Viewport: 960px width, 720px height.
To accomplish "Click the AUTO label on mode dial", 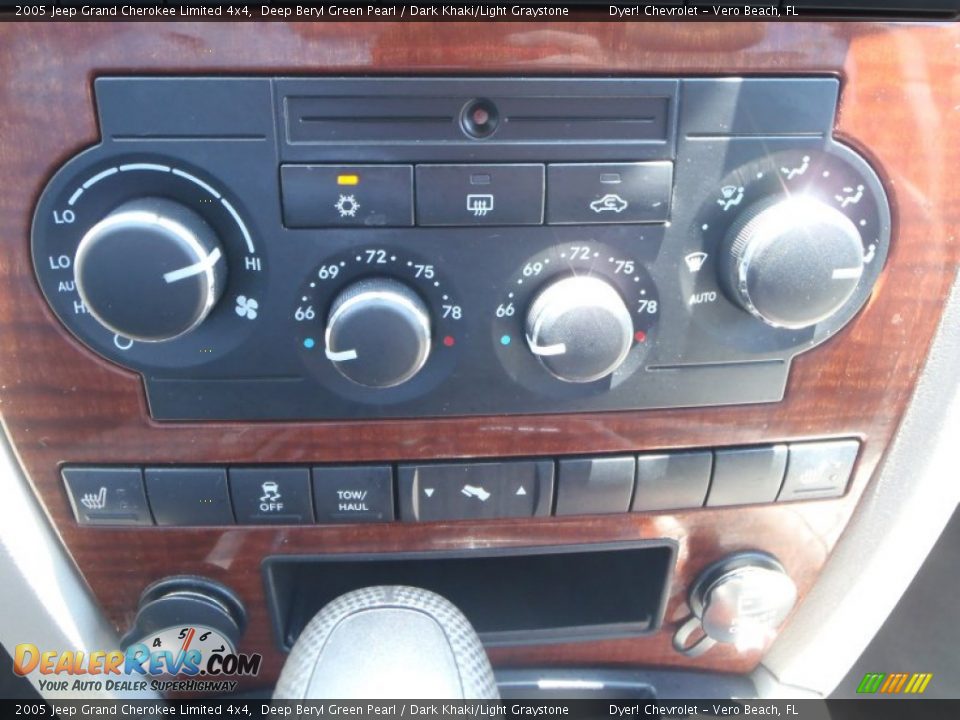I will [x=702, y=298].
